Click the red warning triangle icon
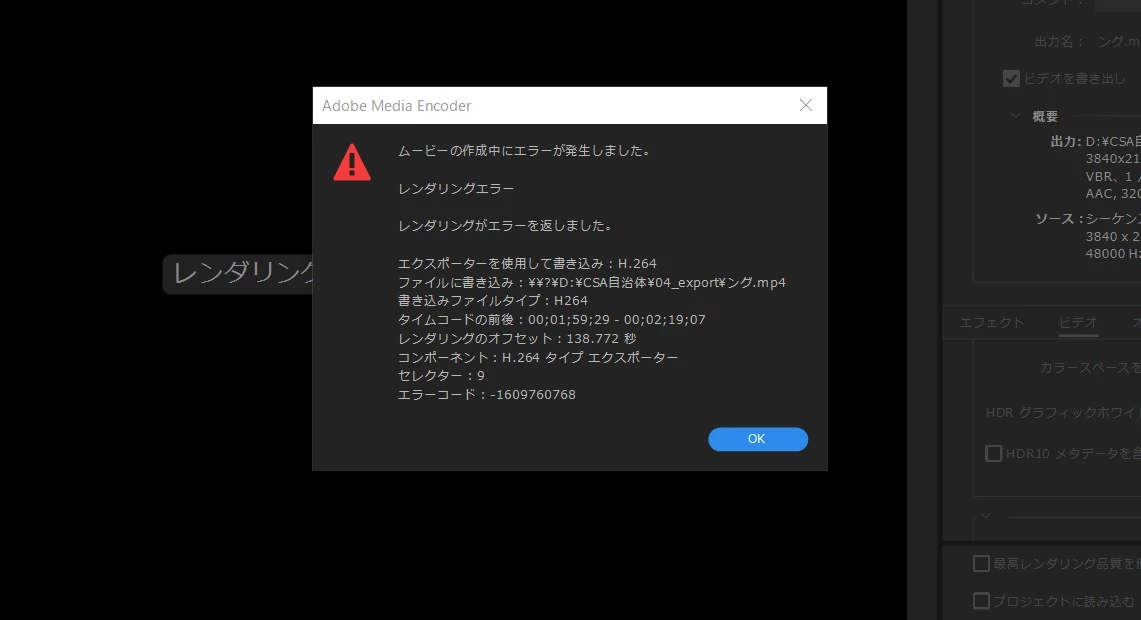1141x620 pixels. 352,162
